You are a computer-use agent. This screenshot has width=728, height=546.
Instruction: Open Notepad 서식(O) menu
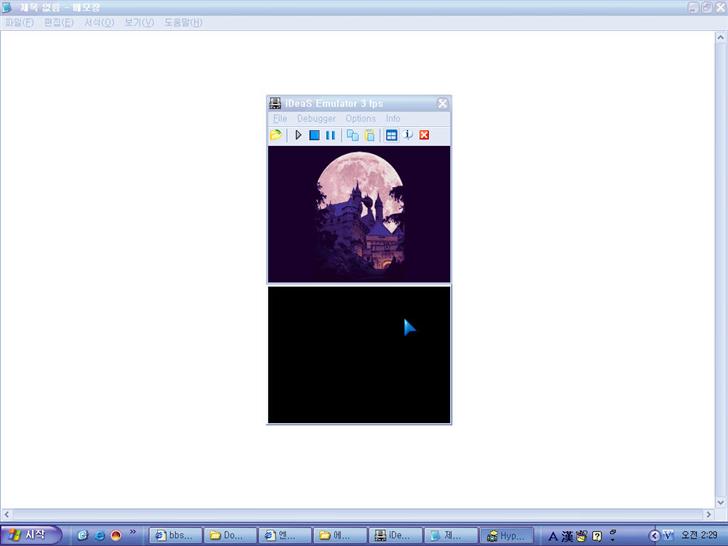(x=99, y=22)
